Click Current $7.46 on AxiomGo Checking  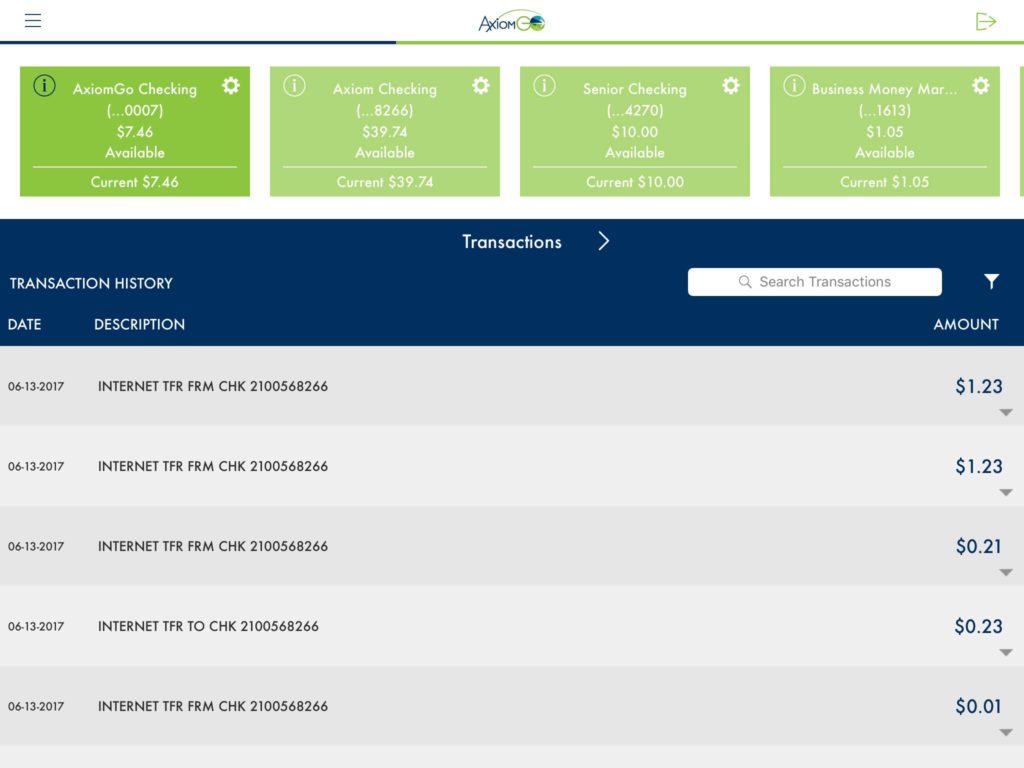coord(135,182)
